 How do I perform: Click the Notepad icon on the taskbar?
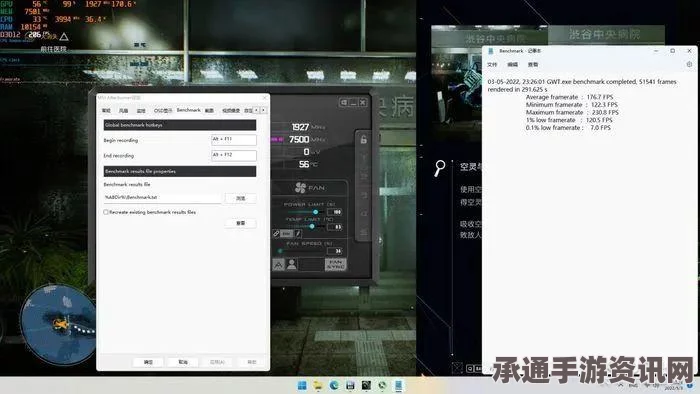pyautogui.click(x=398, y=385)
